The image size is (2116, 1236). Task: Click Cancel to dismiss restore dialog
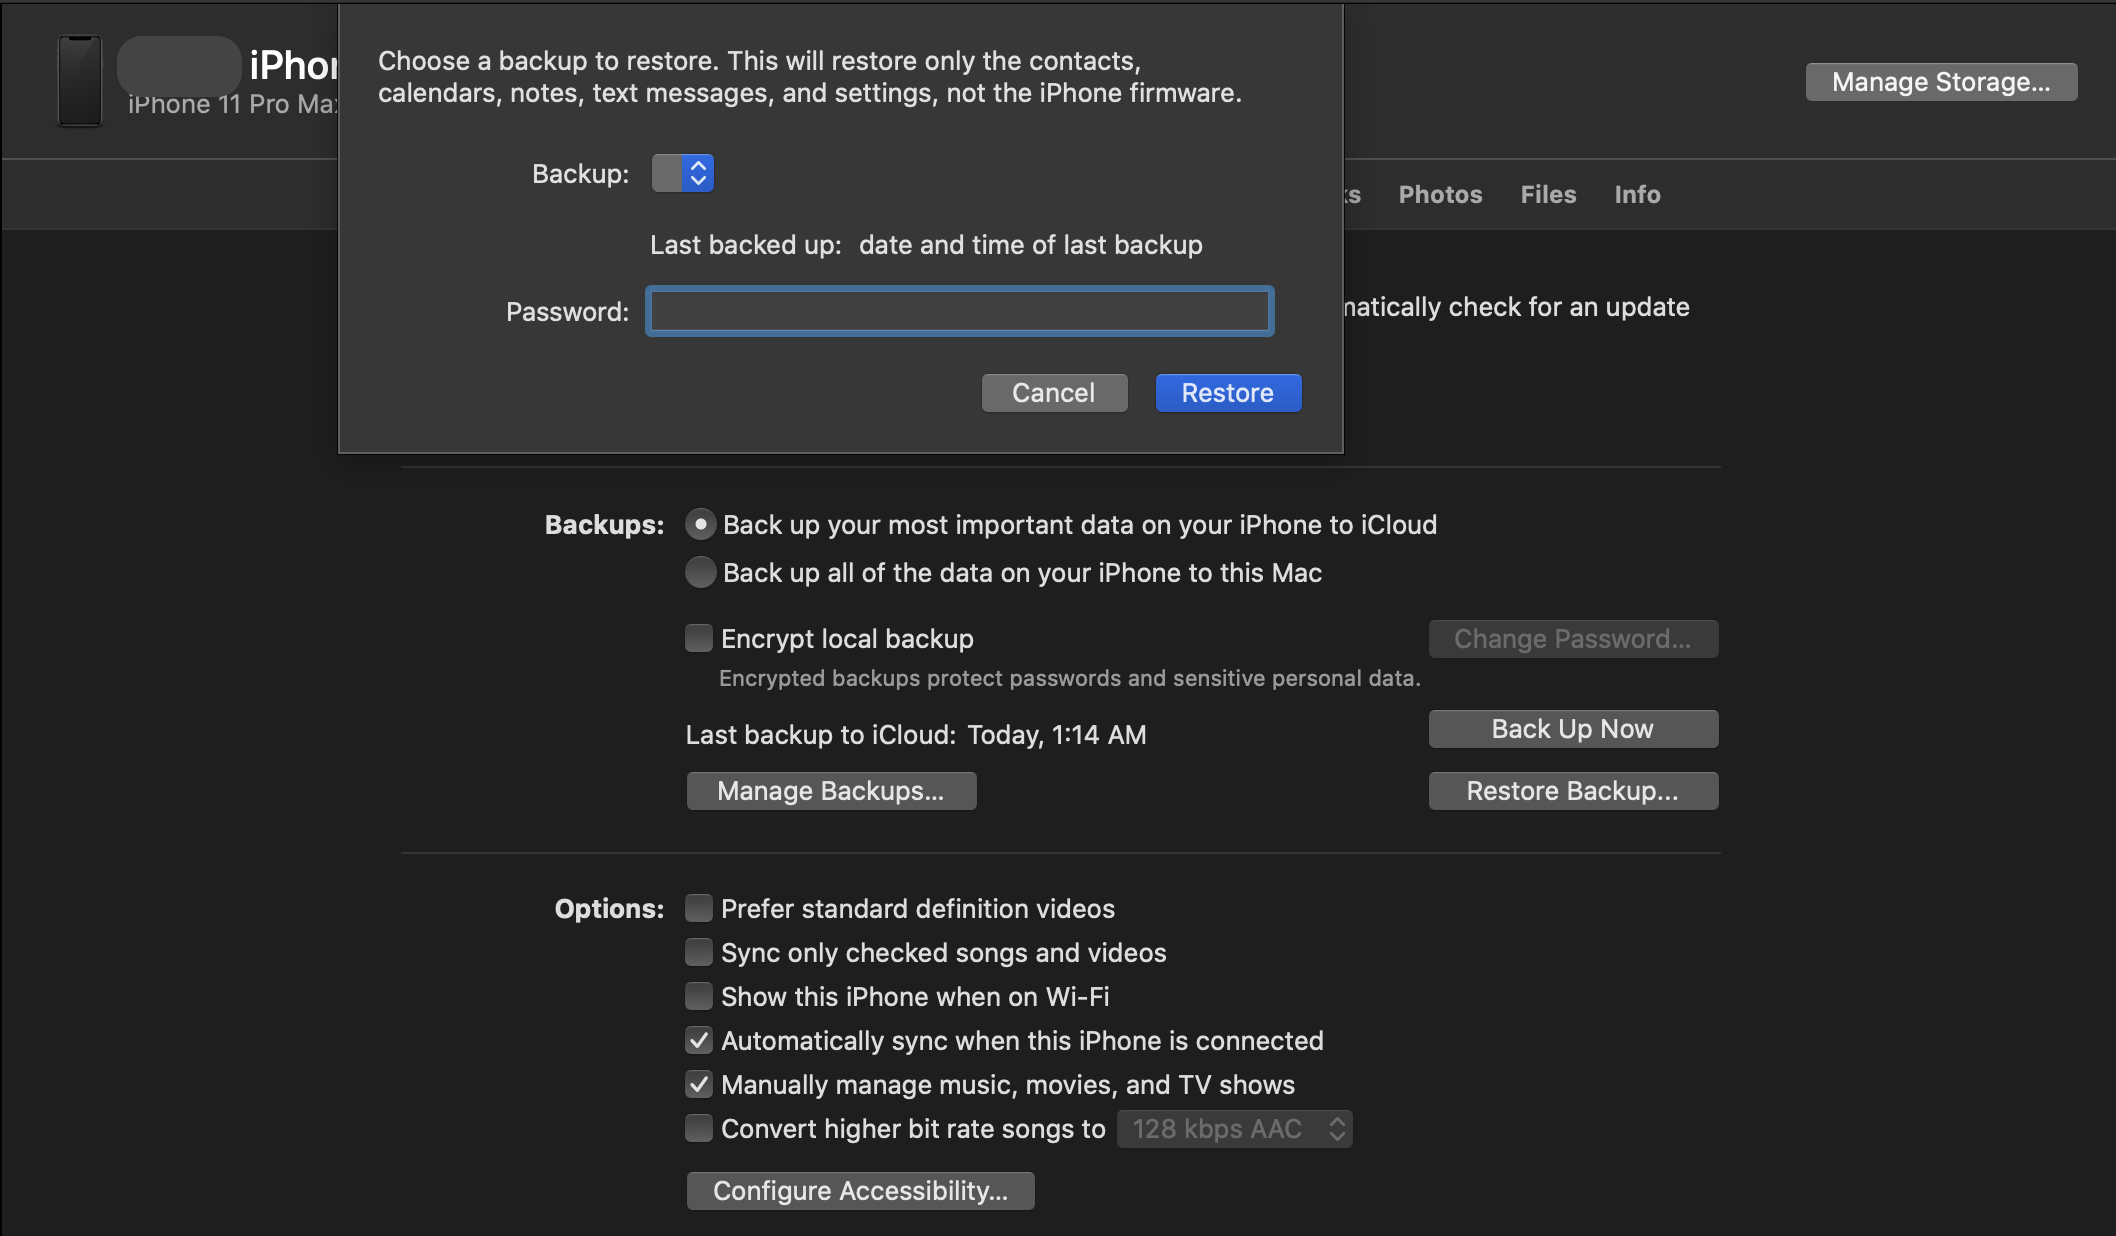[x=1054, y=391]
